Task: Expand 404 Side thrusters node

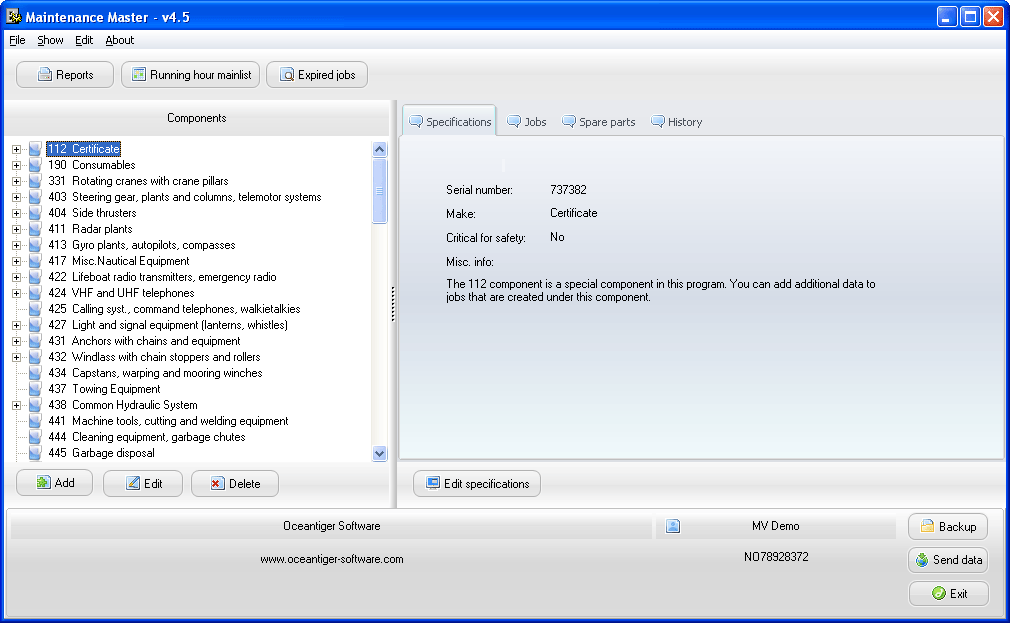Action: pos(16,213)
